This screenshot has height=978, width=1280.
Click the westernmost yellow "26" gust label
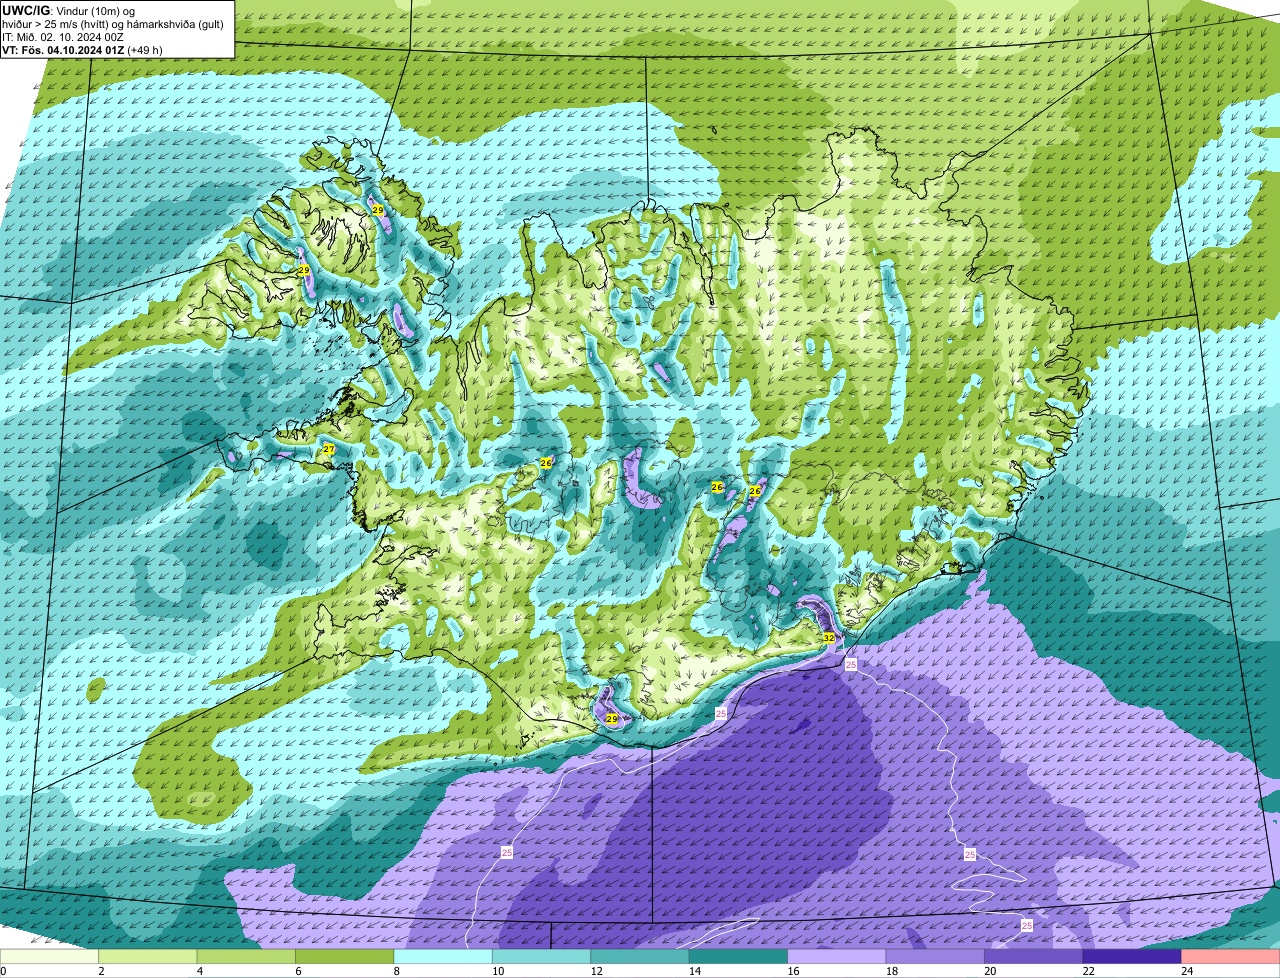coord(546,463)
